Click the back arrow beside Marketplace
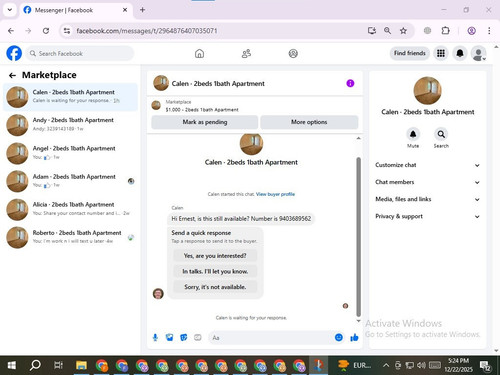 [12, 75]
